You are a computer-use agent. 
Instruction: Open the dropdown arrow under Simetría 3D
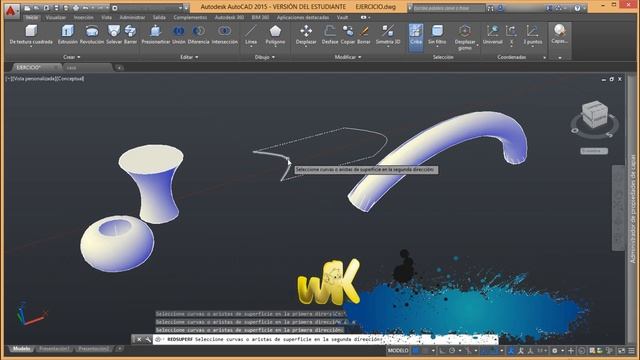(x=388, y=47)
